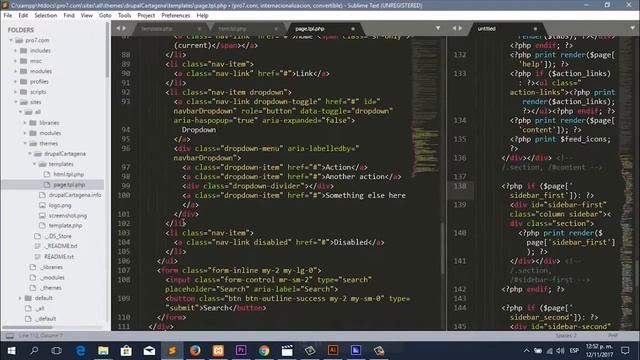Viewport: 640px width, 360px height.
Task: Close the template.php tab
Action: pos(199,29)
